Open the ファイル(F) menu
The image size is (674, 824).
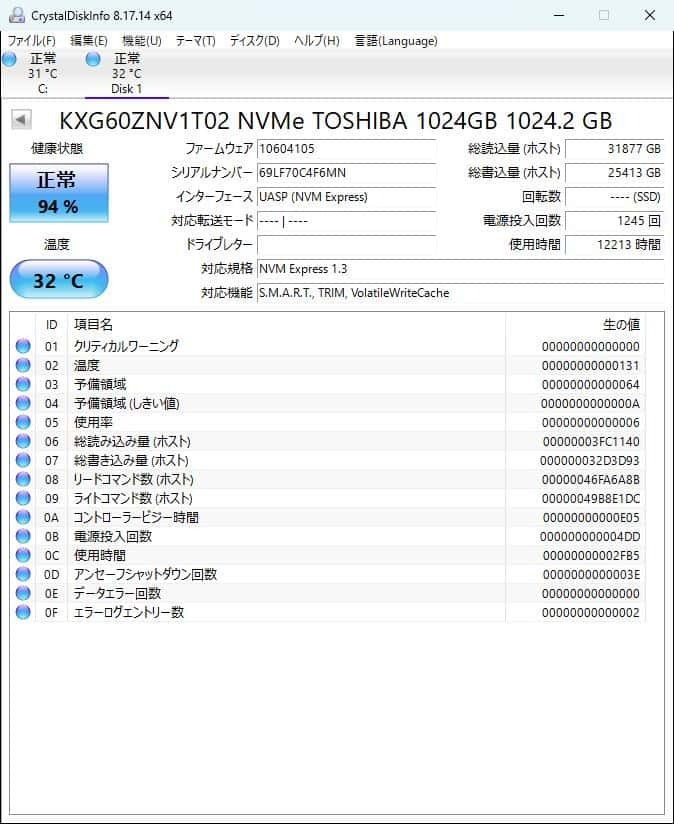pyautogui.click(x=32, y=41)
